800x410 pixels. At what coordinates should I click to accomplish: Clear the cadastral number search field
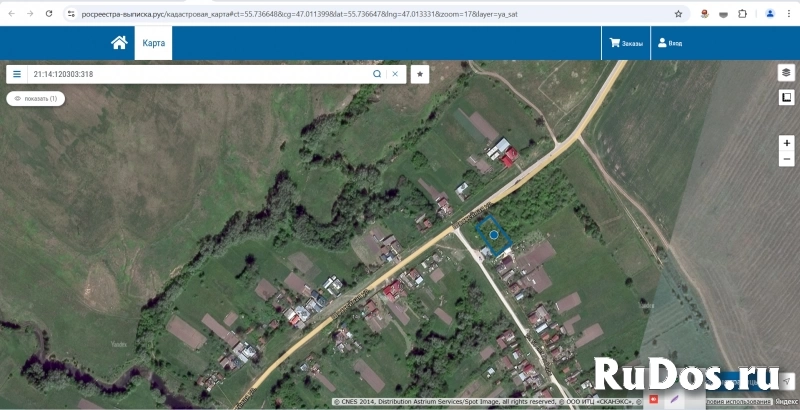point(395,74)
